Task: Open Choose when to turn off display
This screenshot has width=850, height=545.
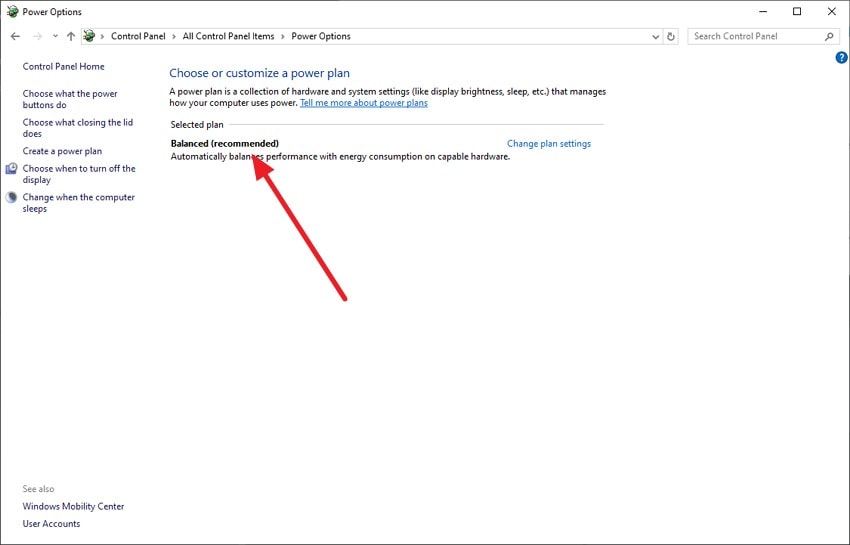Action: click(79, 174)
